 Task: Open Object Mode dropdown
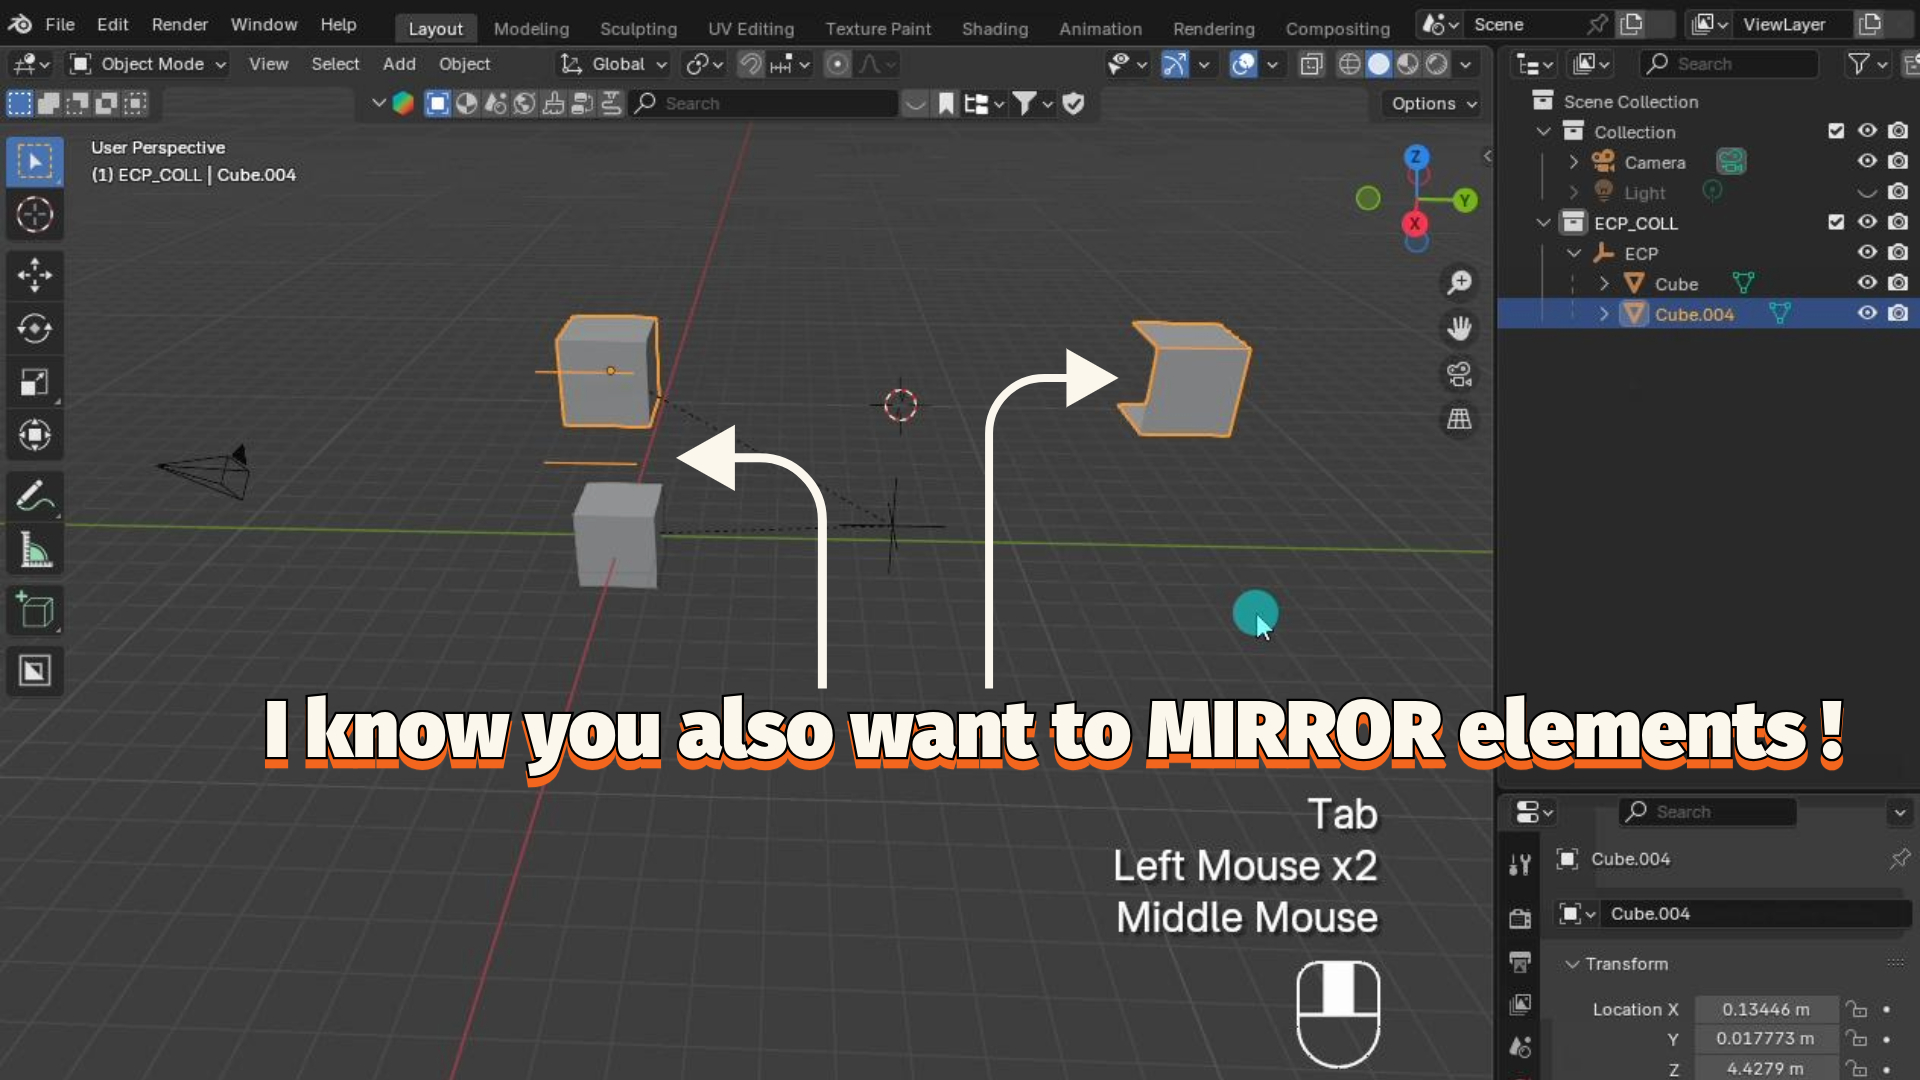pos(148,64)
